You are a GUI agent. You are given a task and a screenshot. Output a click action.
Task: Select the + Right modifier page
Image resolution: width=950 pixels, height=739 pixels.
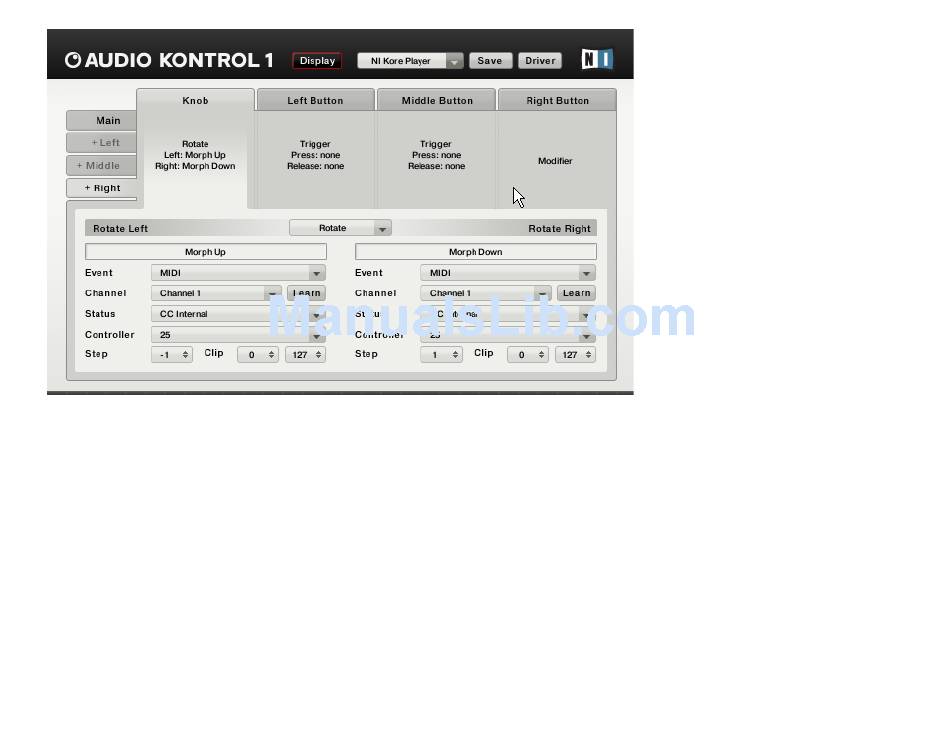[x=102, y=188]
